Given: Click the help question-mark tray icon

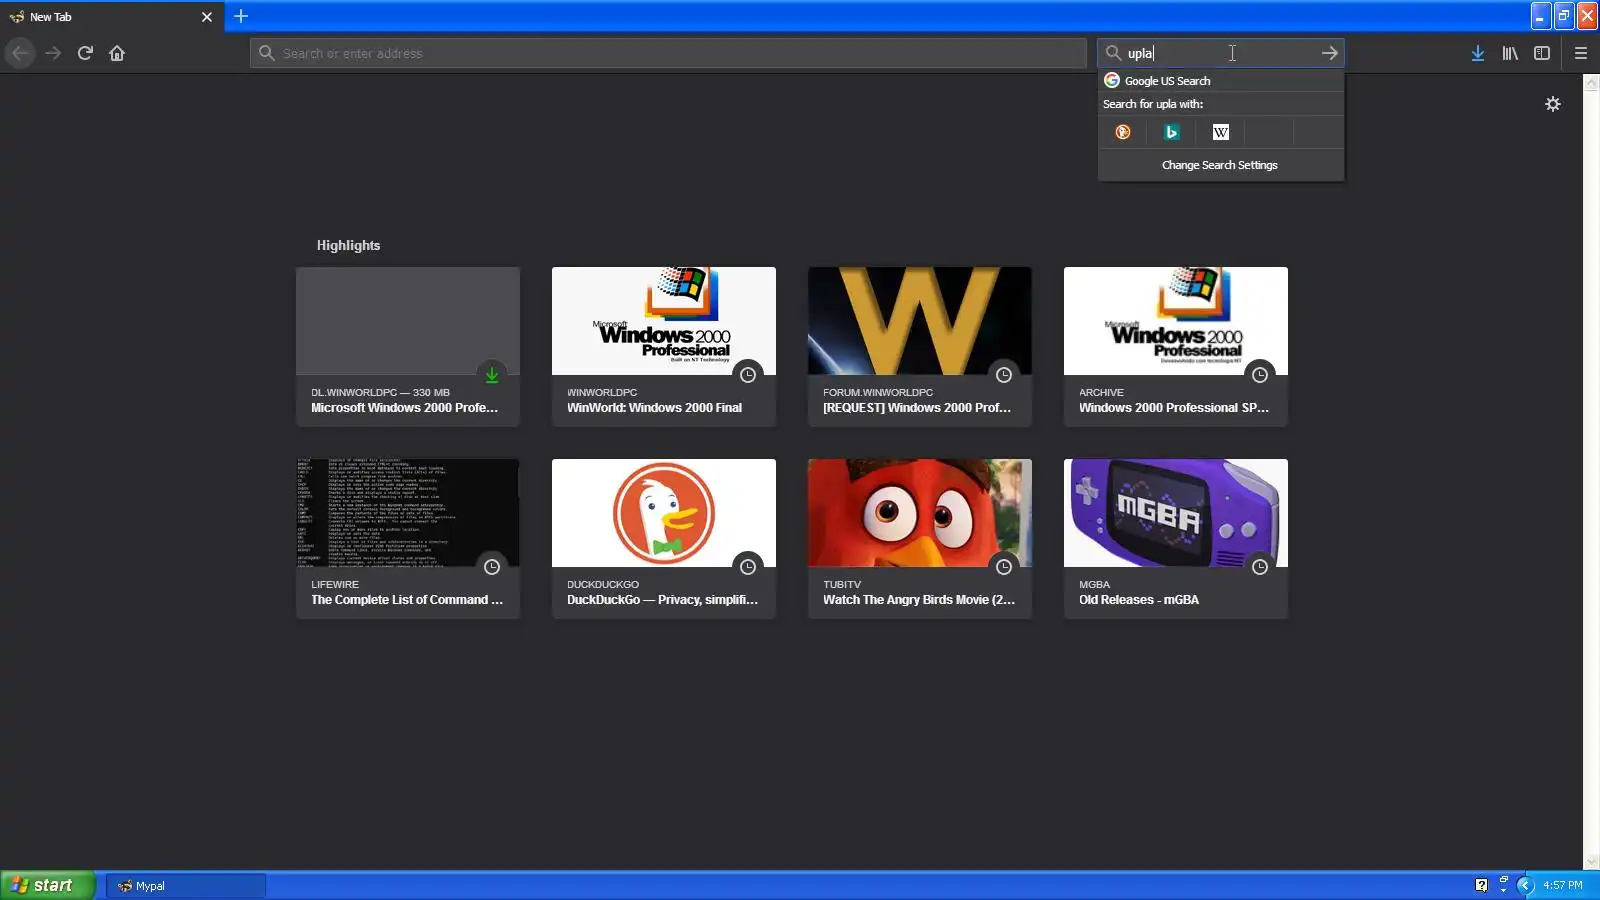Looking at the screenshot, I should 1481,885.
